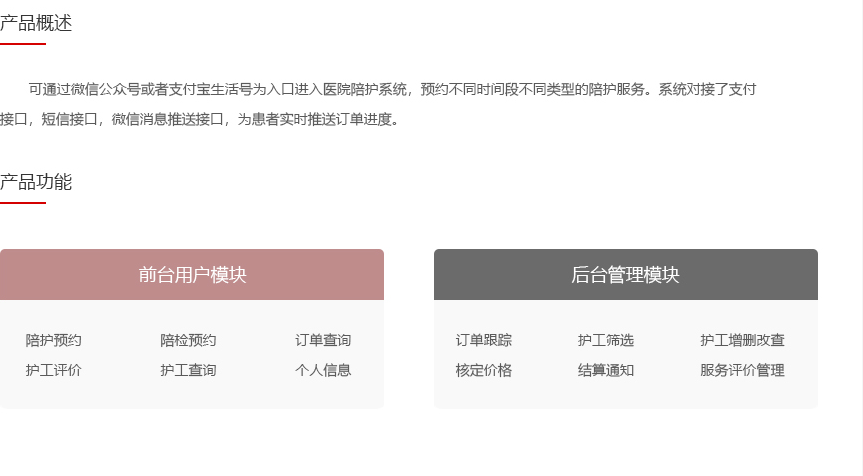Click the paragraph line starting with 接口，短信接口
The width and height of the screenshot is (863, 476).
tap(200, 120)
